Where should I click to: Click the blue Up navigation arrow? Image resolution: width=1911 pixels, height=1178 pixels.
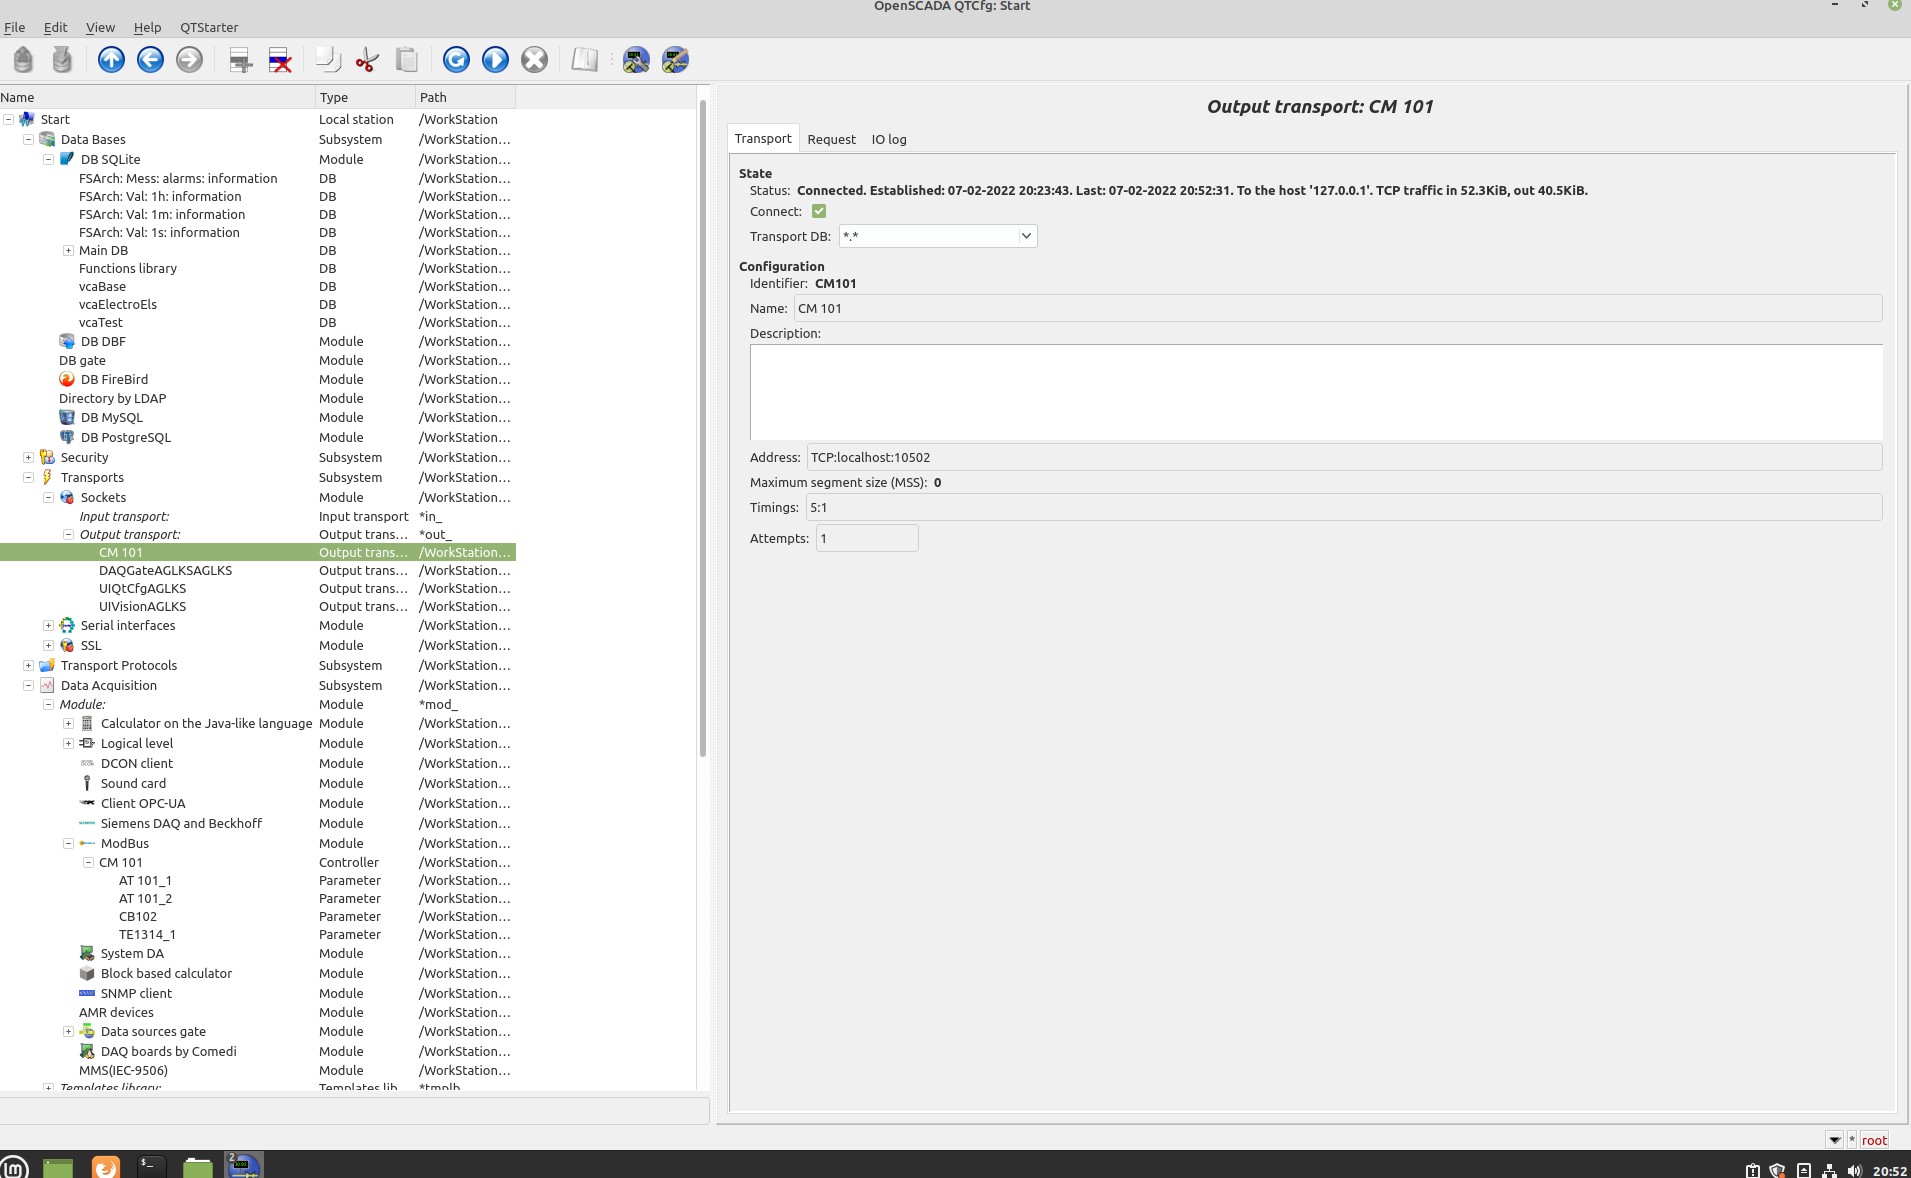click(x=111, y=60)
